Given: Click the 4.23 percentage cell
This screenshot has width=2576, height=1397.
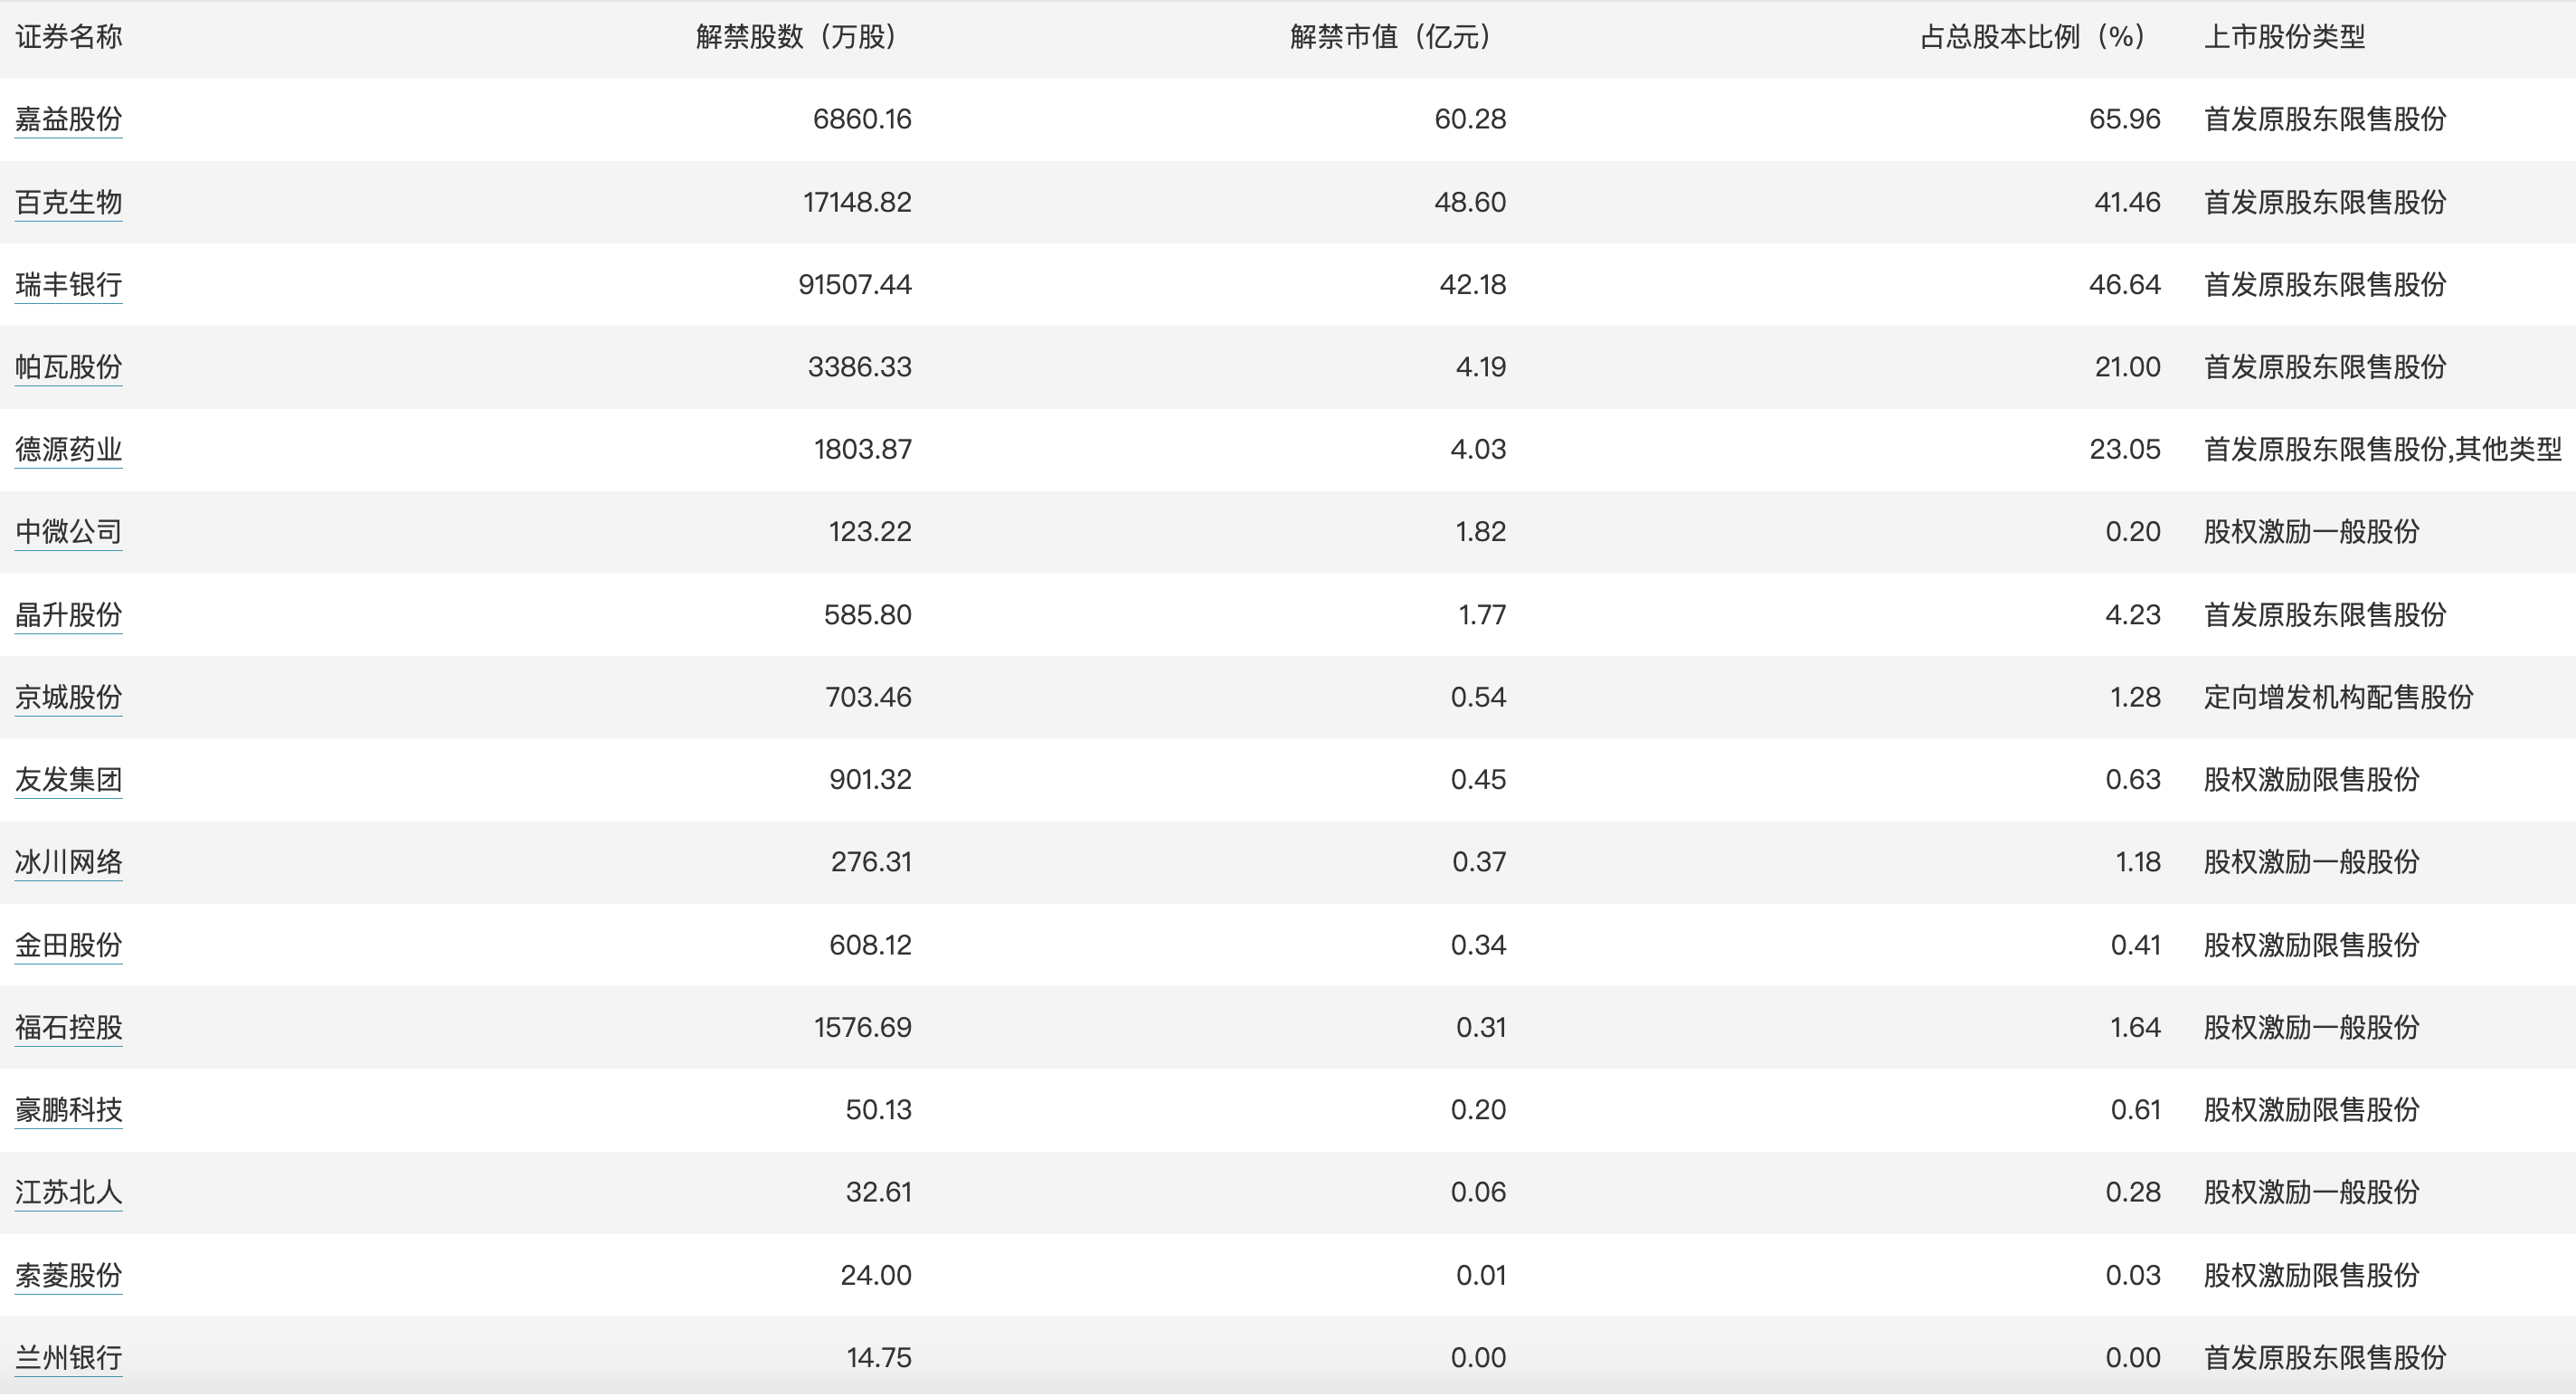Looking at the screenshot, I should (x=2133, y=615).
